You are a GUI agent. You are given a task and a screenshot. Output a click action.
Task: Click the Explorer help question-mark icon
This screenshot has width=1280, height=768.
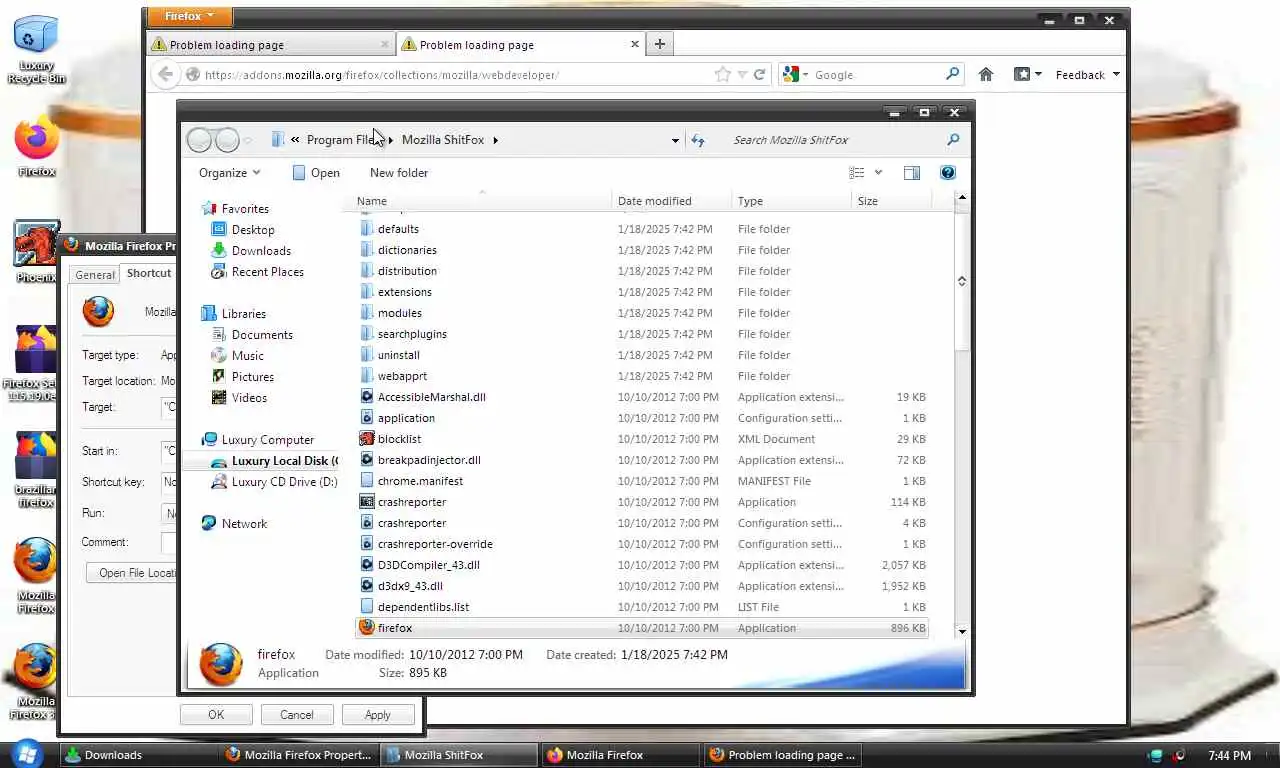948,173
